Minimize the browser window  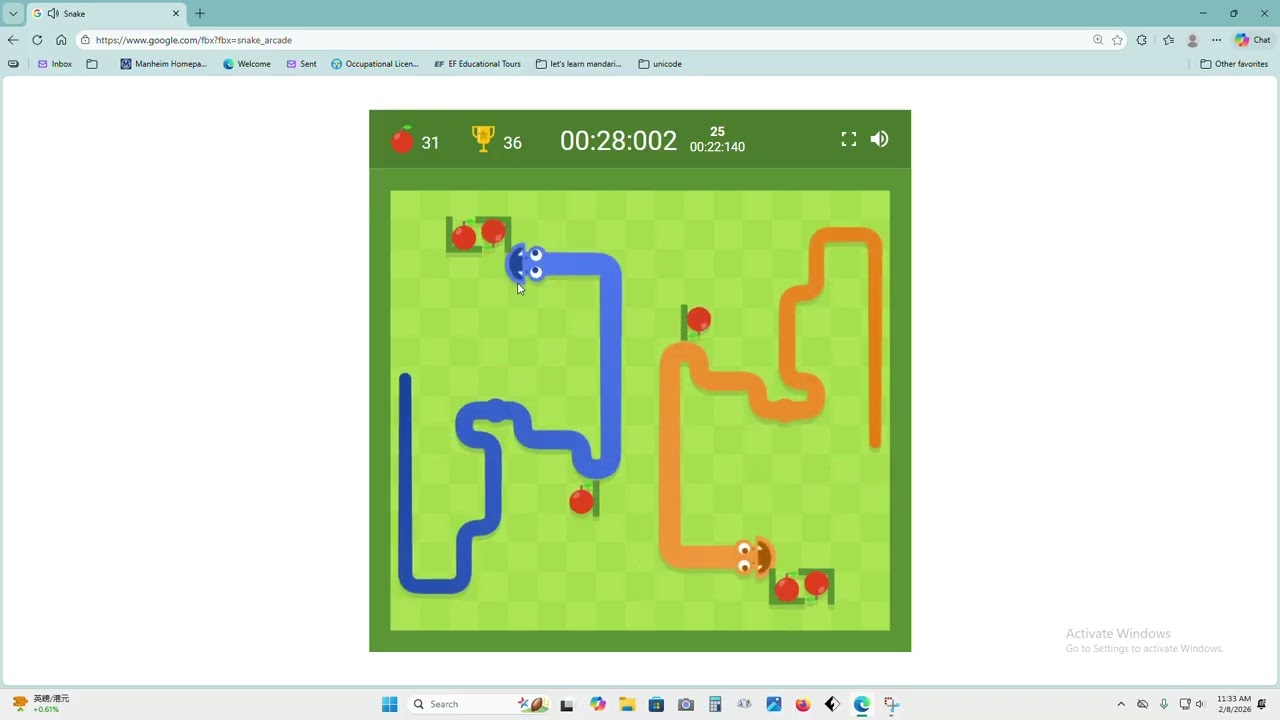pos(1202,14)
